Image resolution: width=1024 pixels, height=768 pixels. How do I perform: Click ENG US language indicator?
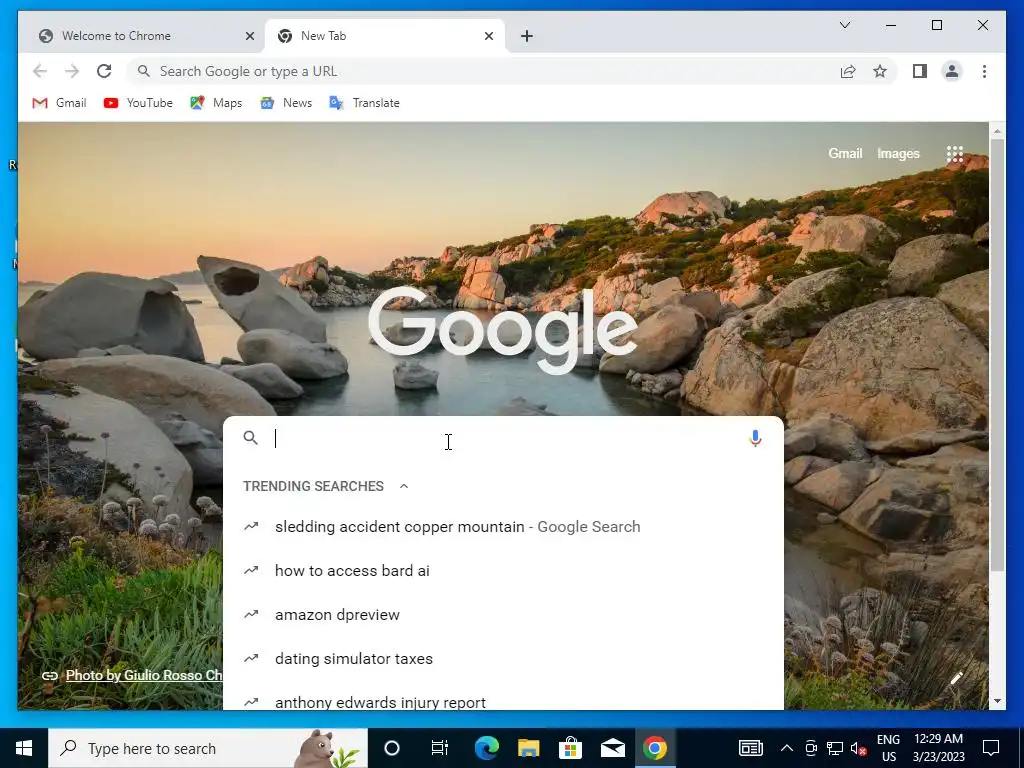[x=888, y=748]
